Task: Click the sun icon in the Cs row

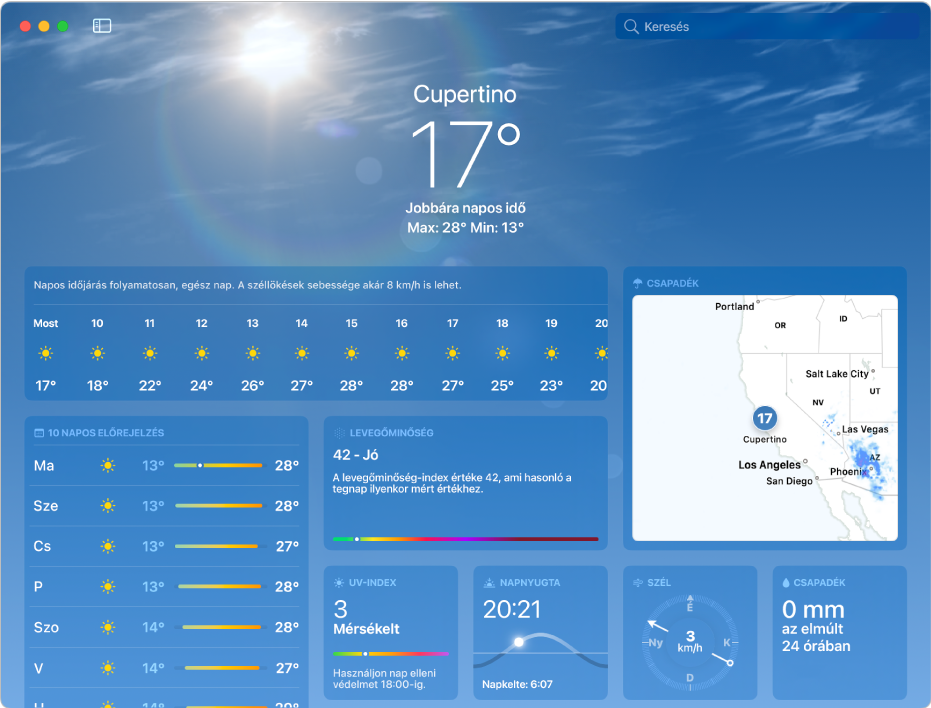Action: point(107,546)
